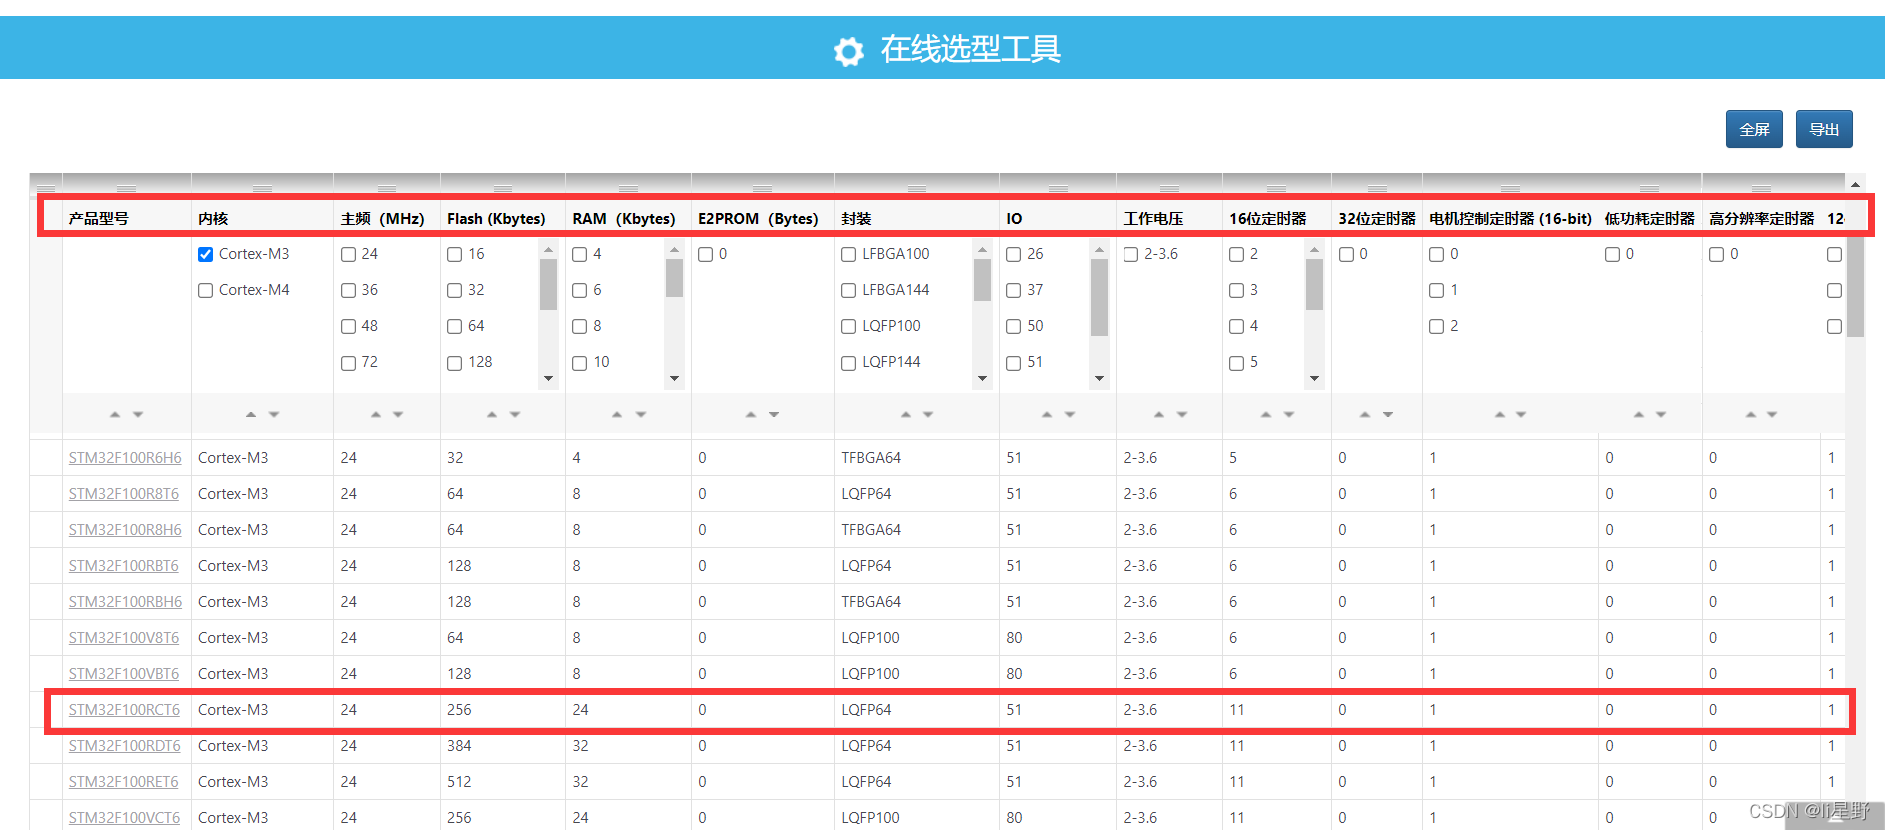Viewport: 1885px width, 830px height.
Task: Click down arrow of RAM filter list
Action: [674, 378]
